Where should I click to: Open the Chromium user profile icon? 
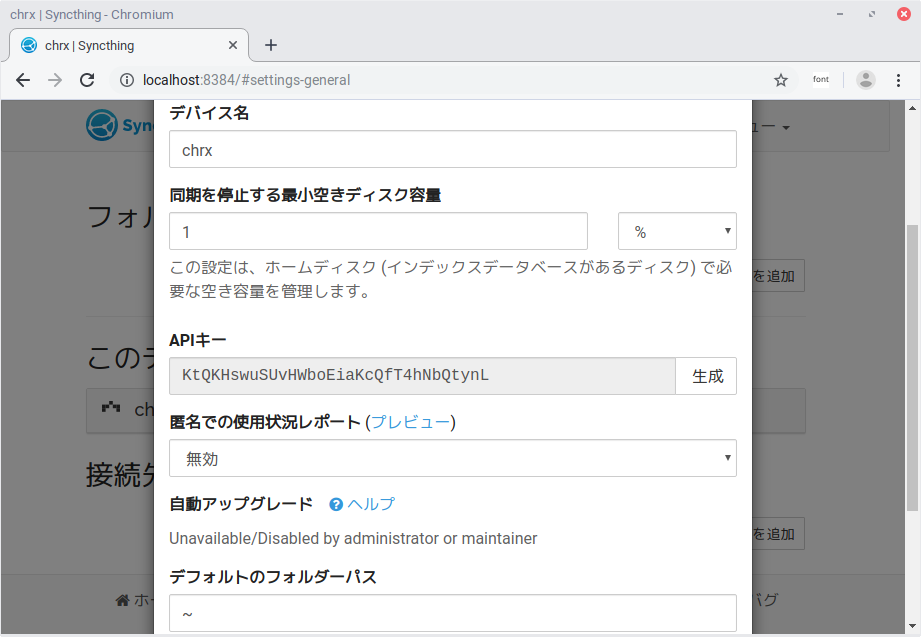tap(866, 80)
